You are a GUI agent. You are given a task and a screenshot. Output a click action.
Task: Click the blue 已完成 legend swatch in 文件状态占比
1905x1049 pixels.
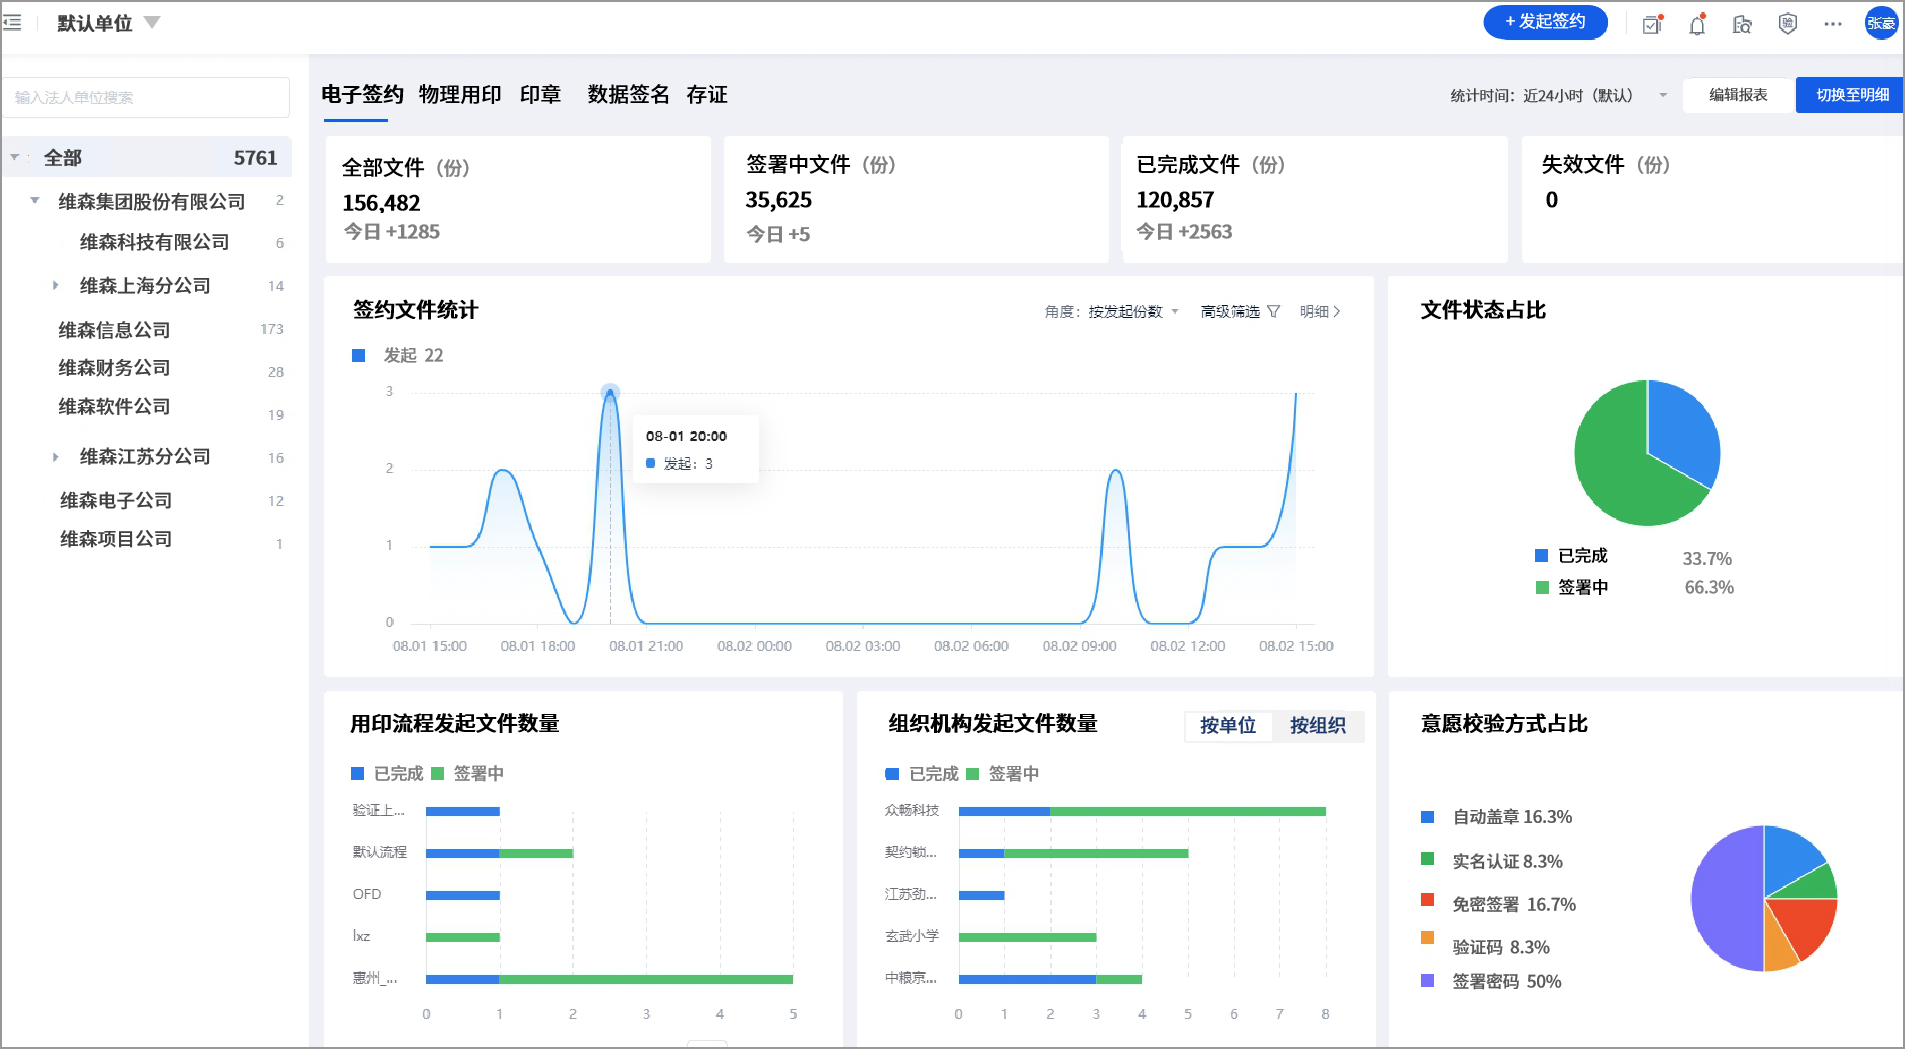pyautogui.click(x=1541, y=556)
